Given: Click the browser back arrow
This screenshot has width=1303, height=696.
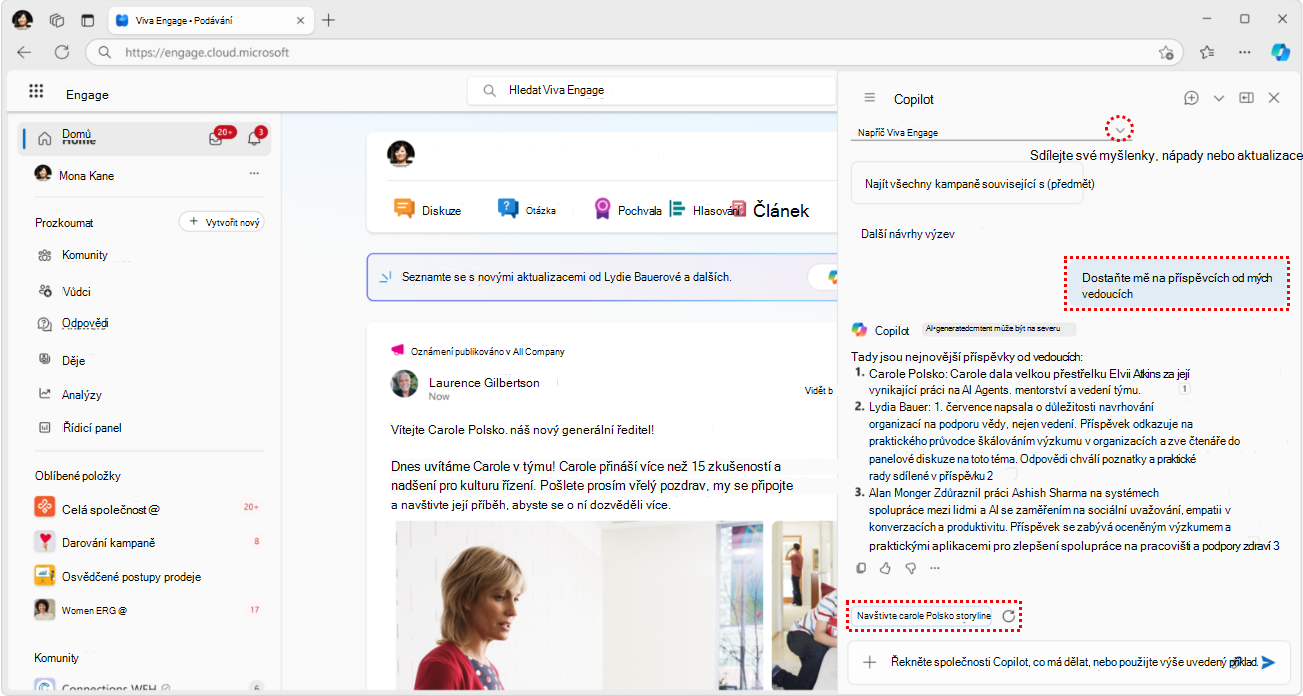Looking at the screenshot, I should coord(24,52).
